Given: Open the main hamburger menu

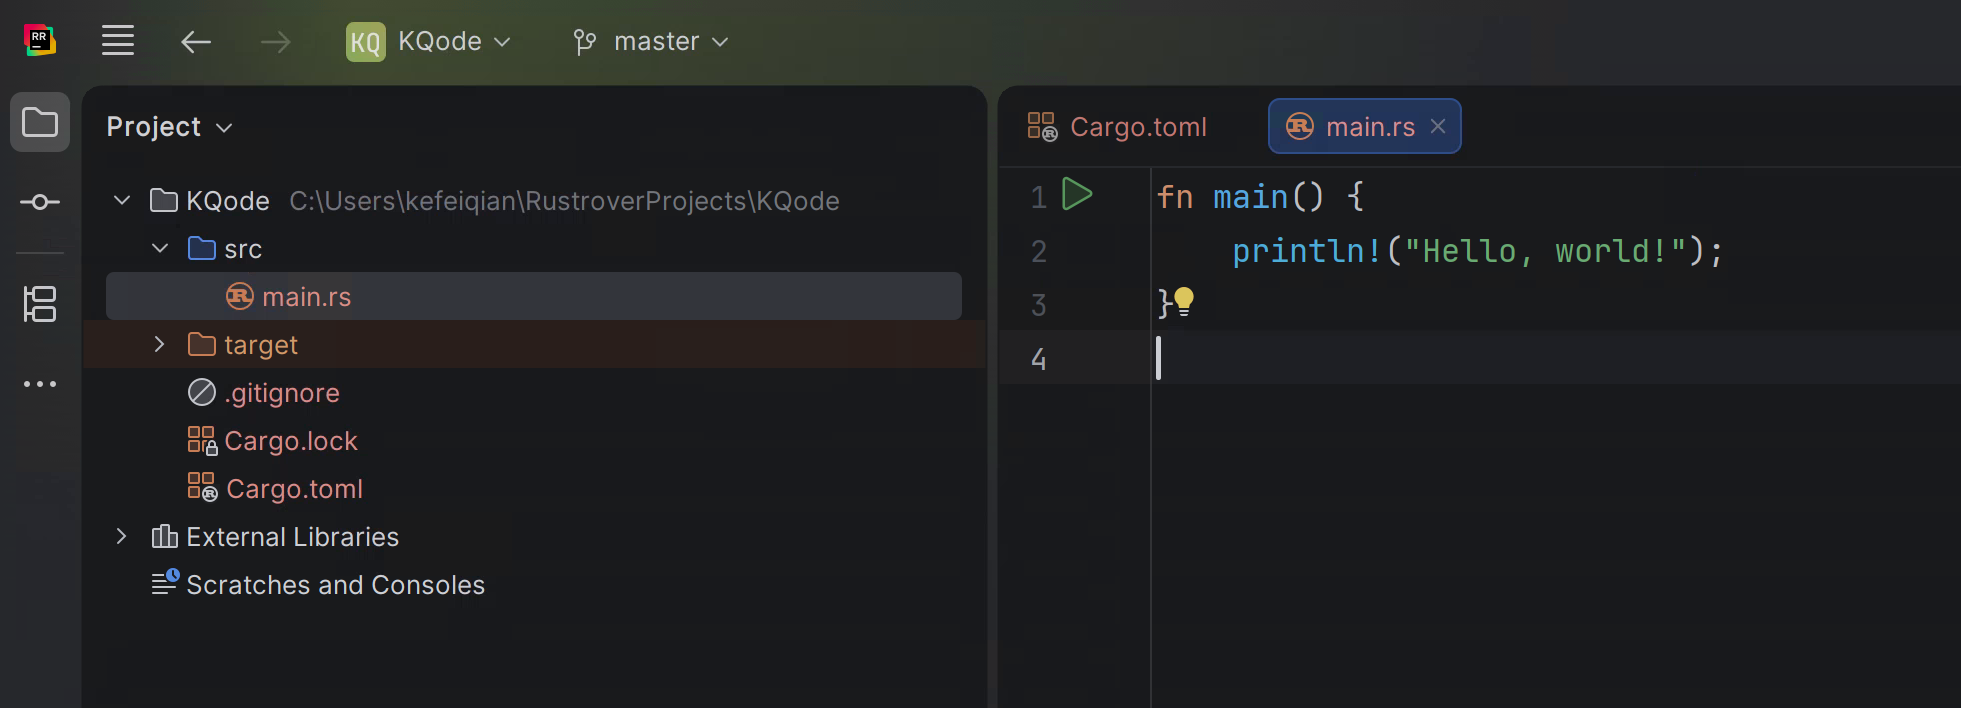Looking at the screenshot, I should 118,41.
